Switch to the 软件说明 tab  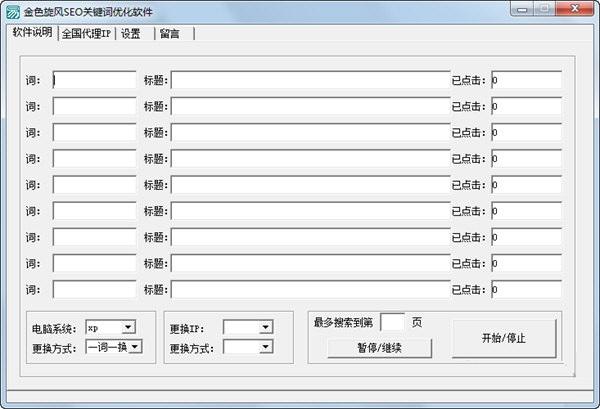[31, 32]
